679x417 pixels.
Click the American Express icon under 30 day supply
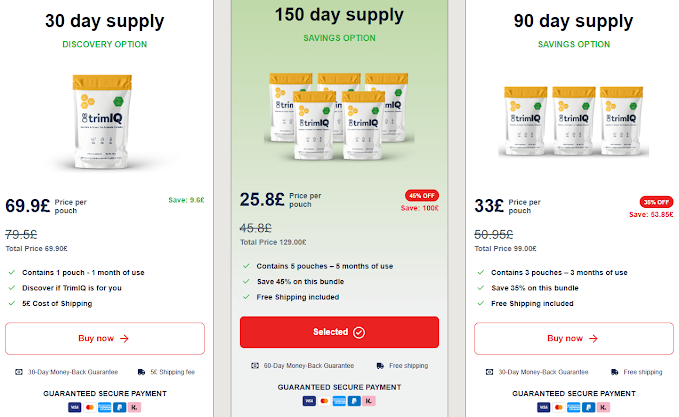coord(104,408)
